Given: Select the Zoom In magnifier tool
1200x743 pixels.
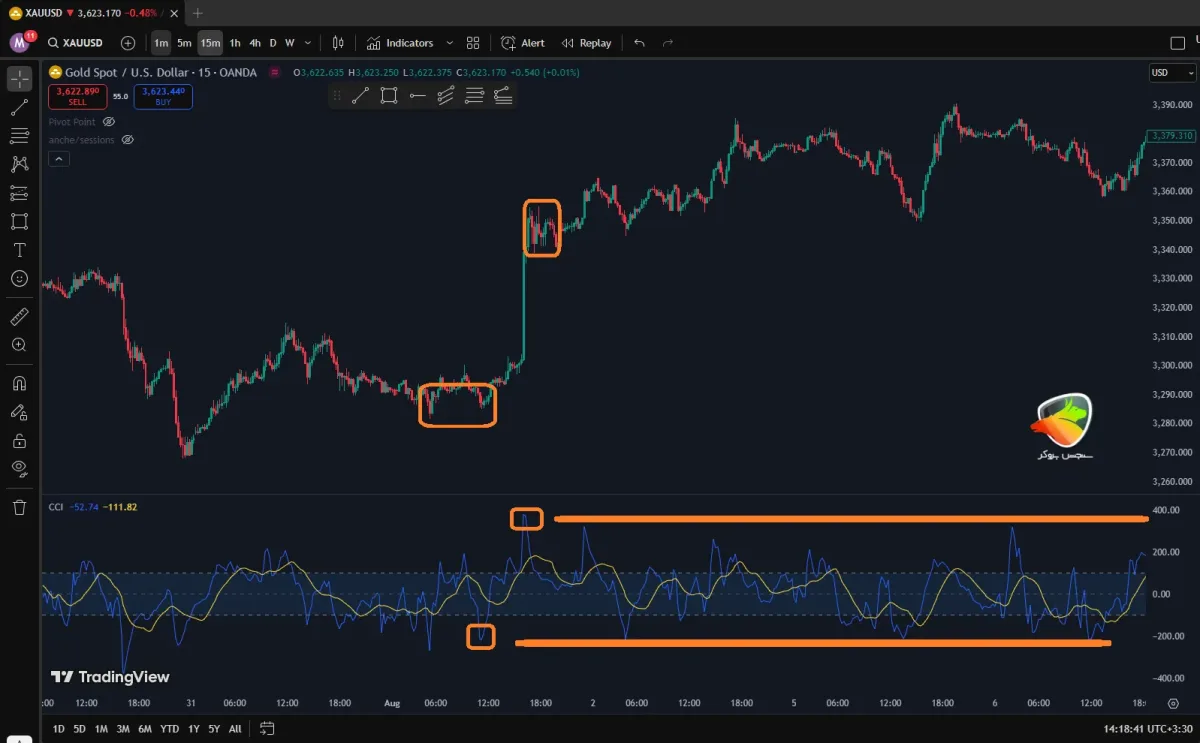Looking at the screenshot, I should (19, 345).
